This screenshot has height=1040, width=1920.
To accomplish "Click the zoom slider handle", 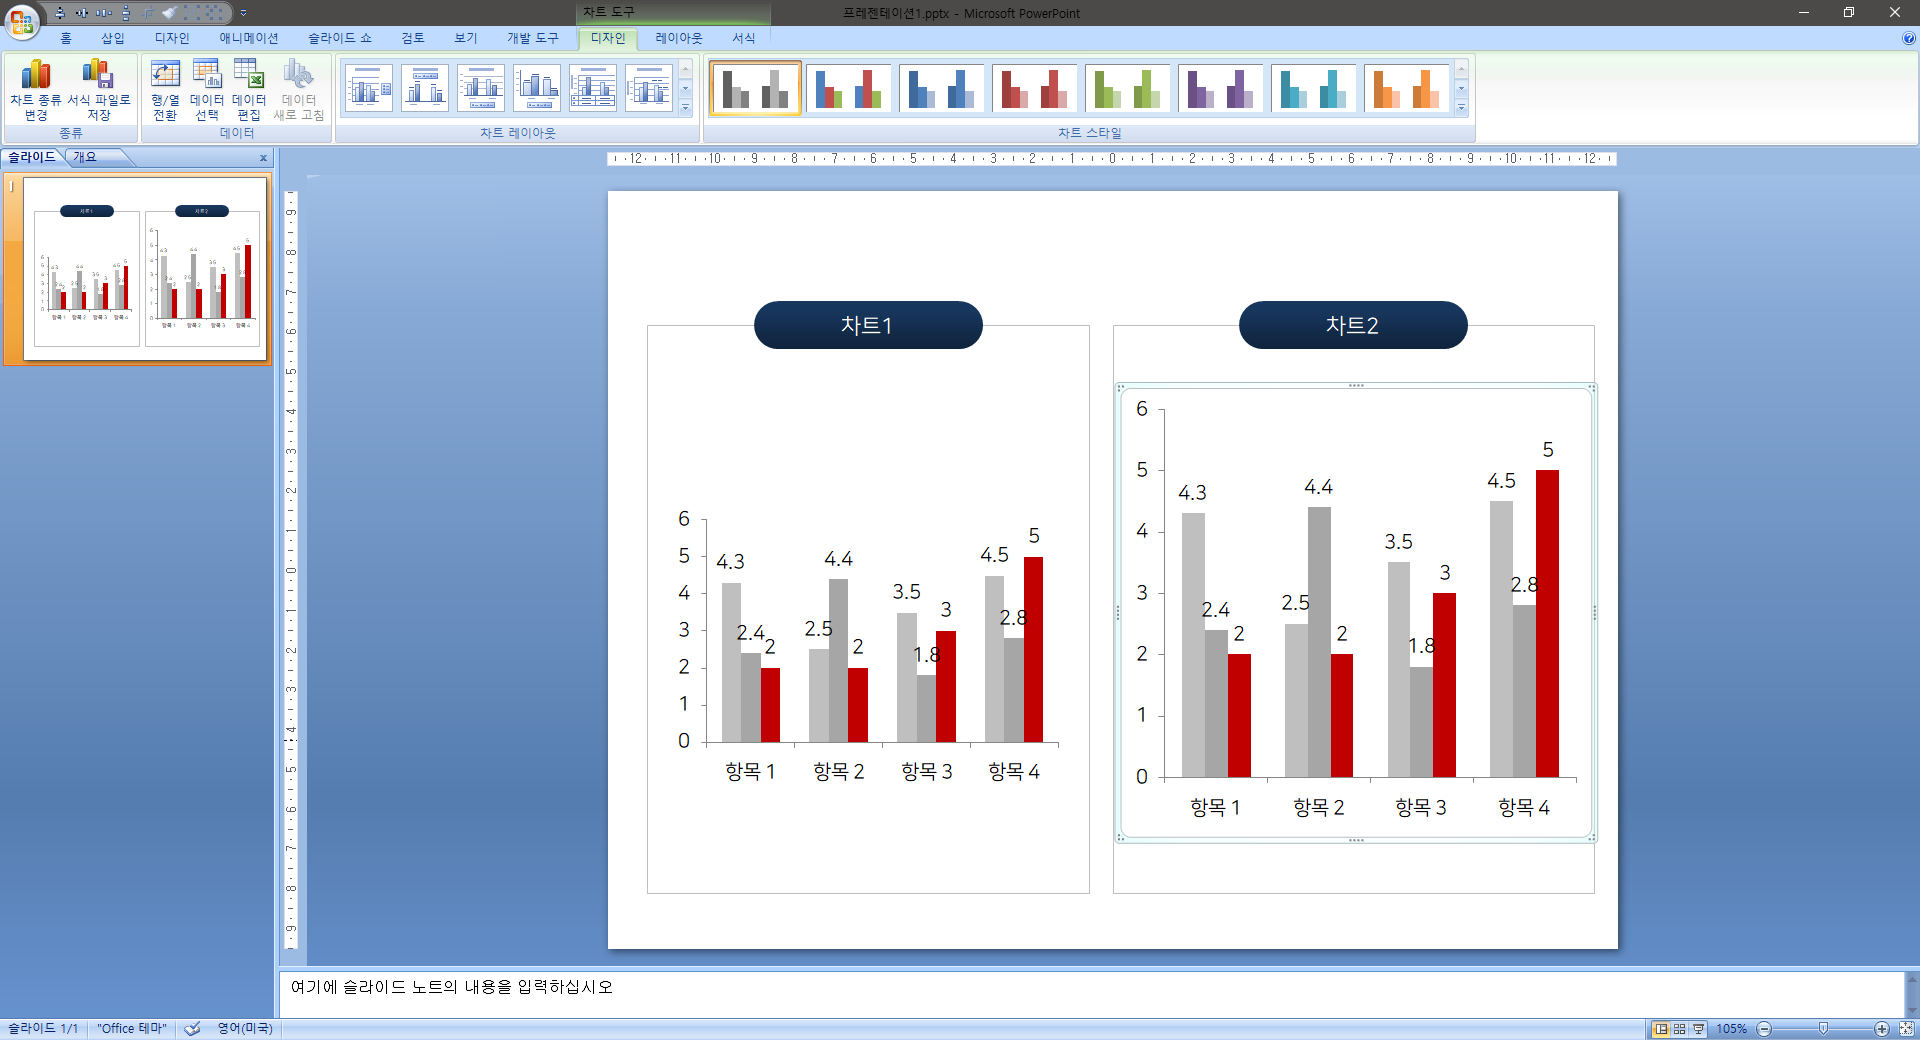I will click(x=1823, y=1029).
